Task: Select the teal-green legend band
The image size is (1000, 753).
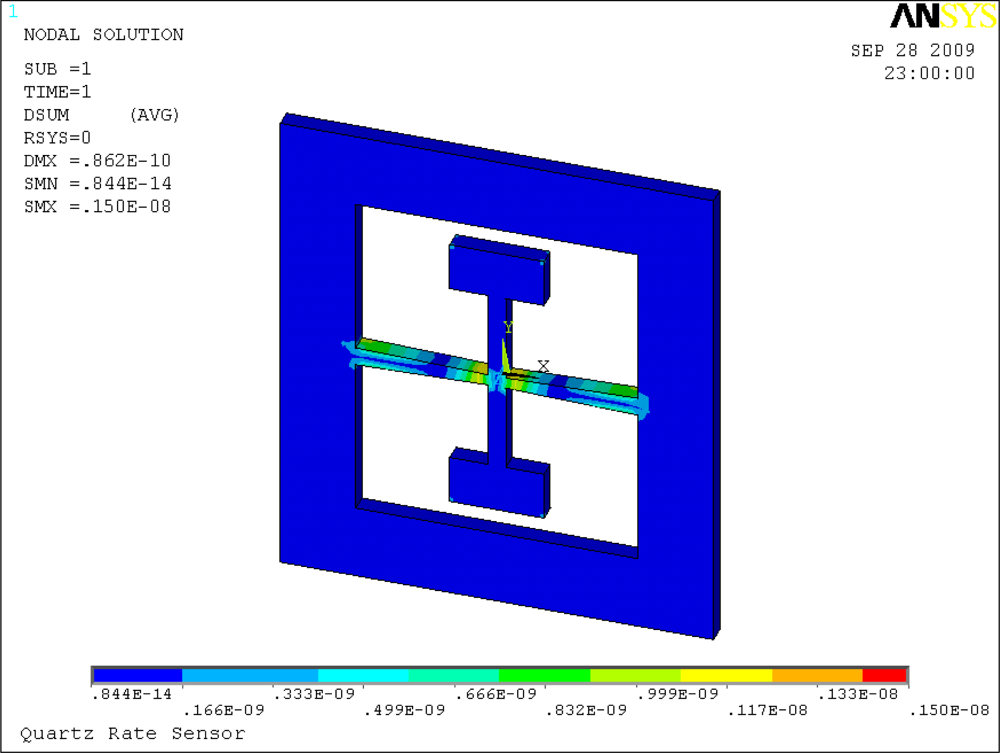Action: coord(454,675)
